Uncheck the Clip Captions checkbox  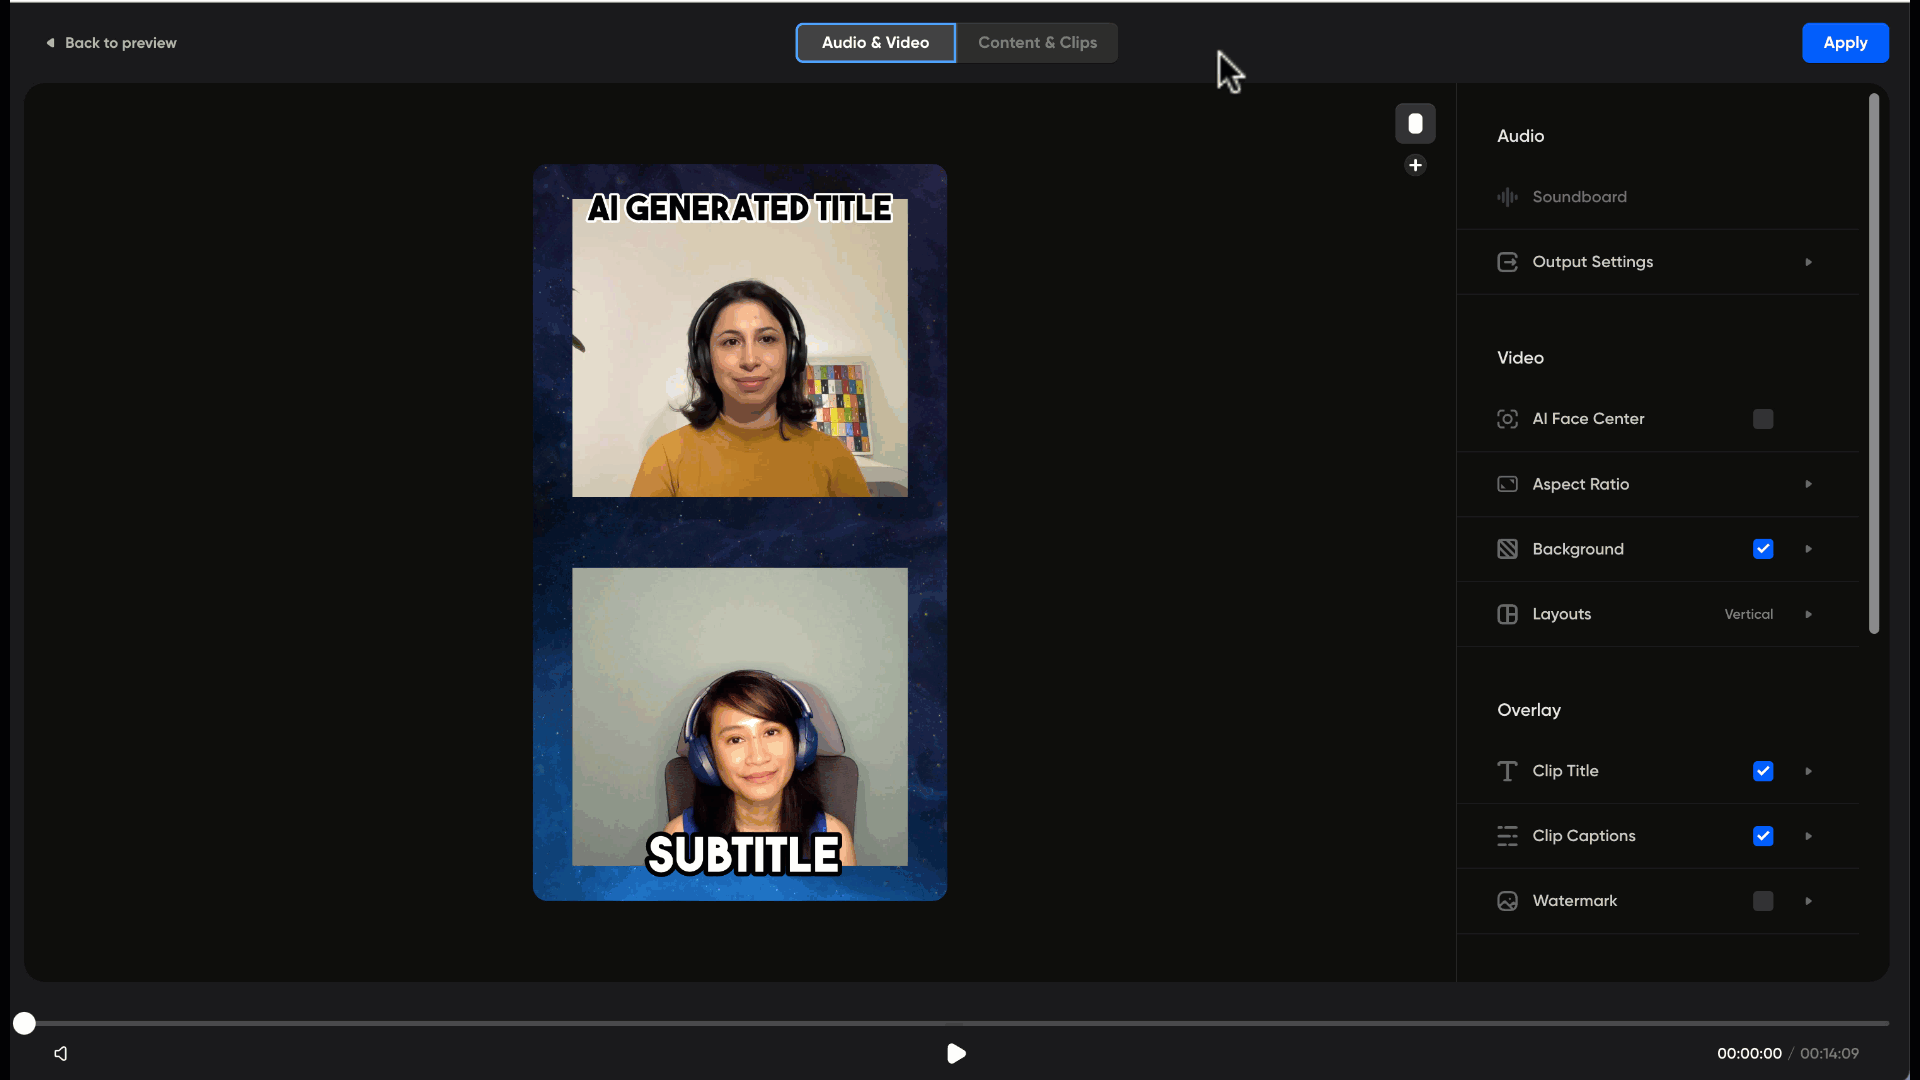tap(1763, 836)
